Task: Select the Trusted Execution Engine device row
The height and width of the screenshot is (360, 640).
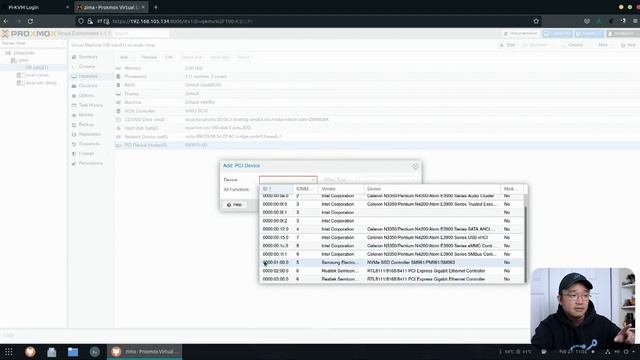Action: (x=392, y=204)
